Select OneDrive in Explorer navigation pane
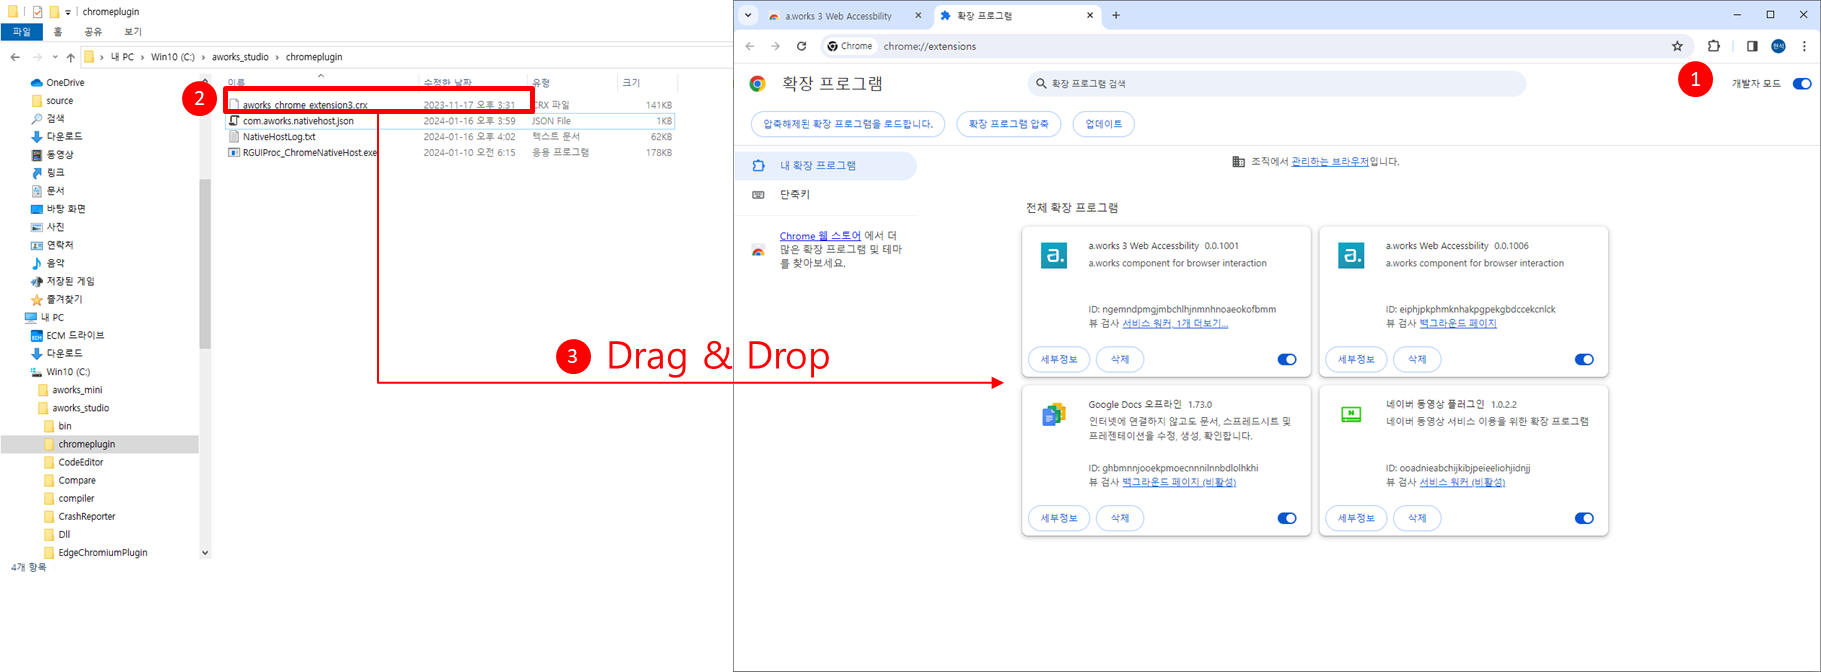 (65, 83)
